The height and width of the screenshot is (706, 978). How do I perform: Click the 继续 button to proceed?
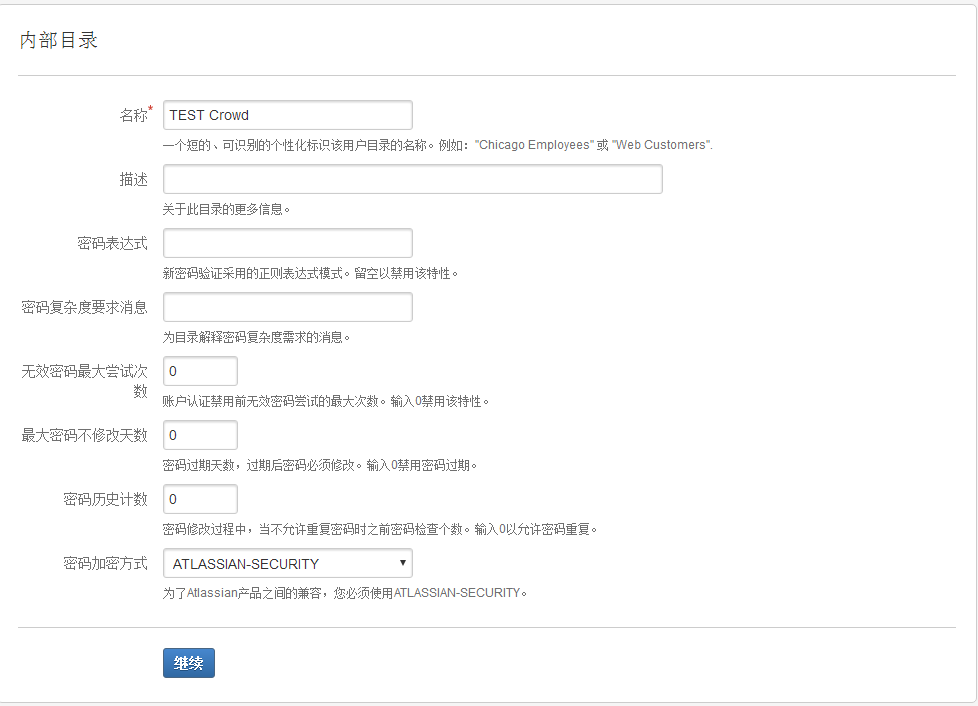point(188,662)
